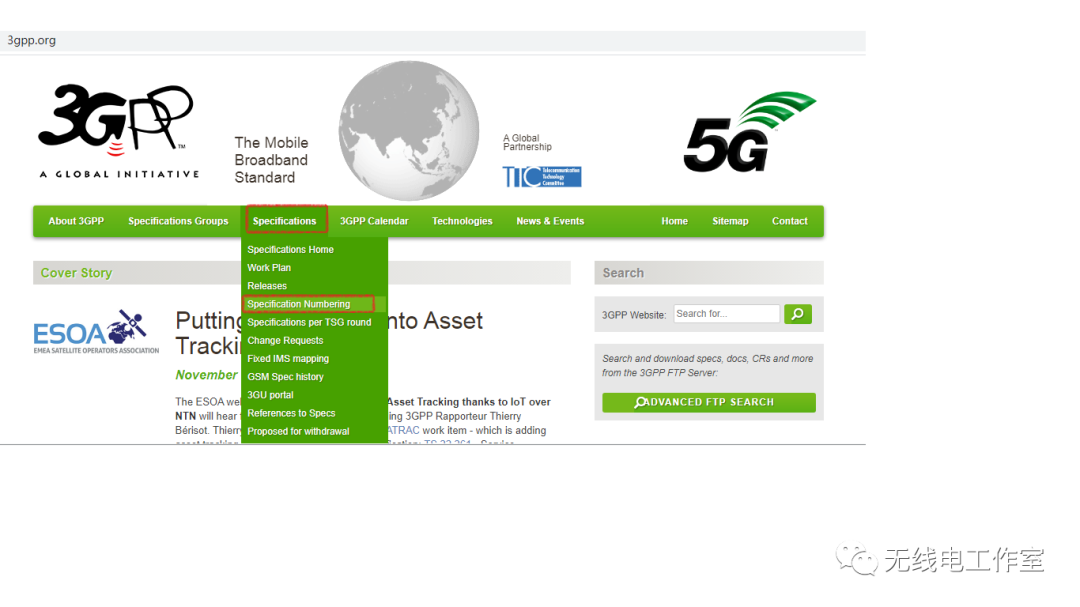Viewport: 1080px width, 607px height.
Task: Open 3GPP Calendar menu
Action: [x=374, y=221]
